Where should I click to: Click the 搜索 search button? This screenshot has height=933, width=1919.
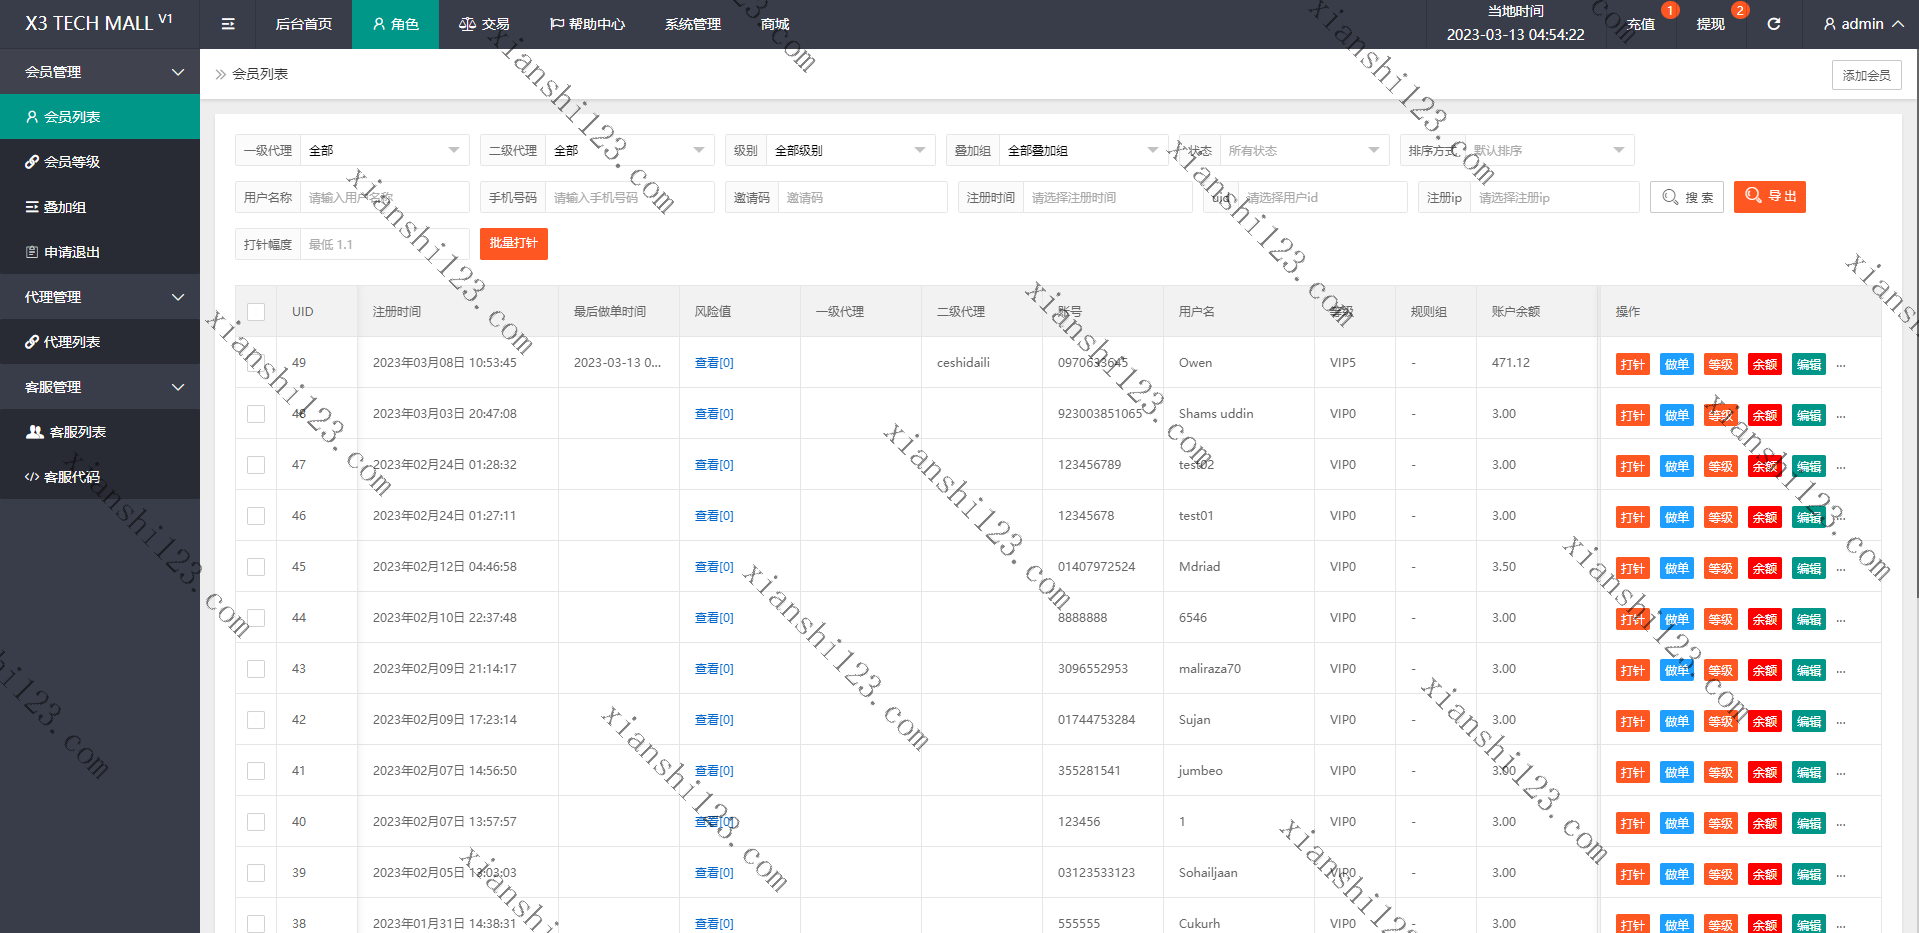[x=1687, y=197]
